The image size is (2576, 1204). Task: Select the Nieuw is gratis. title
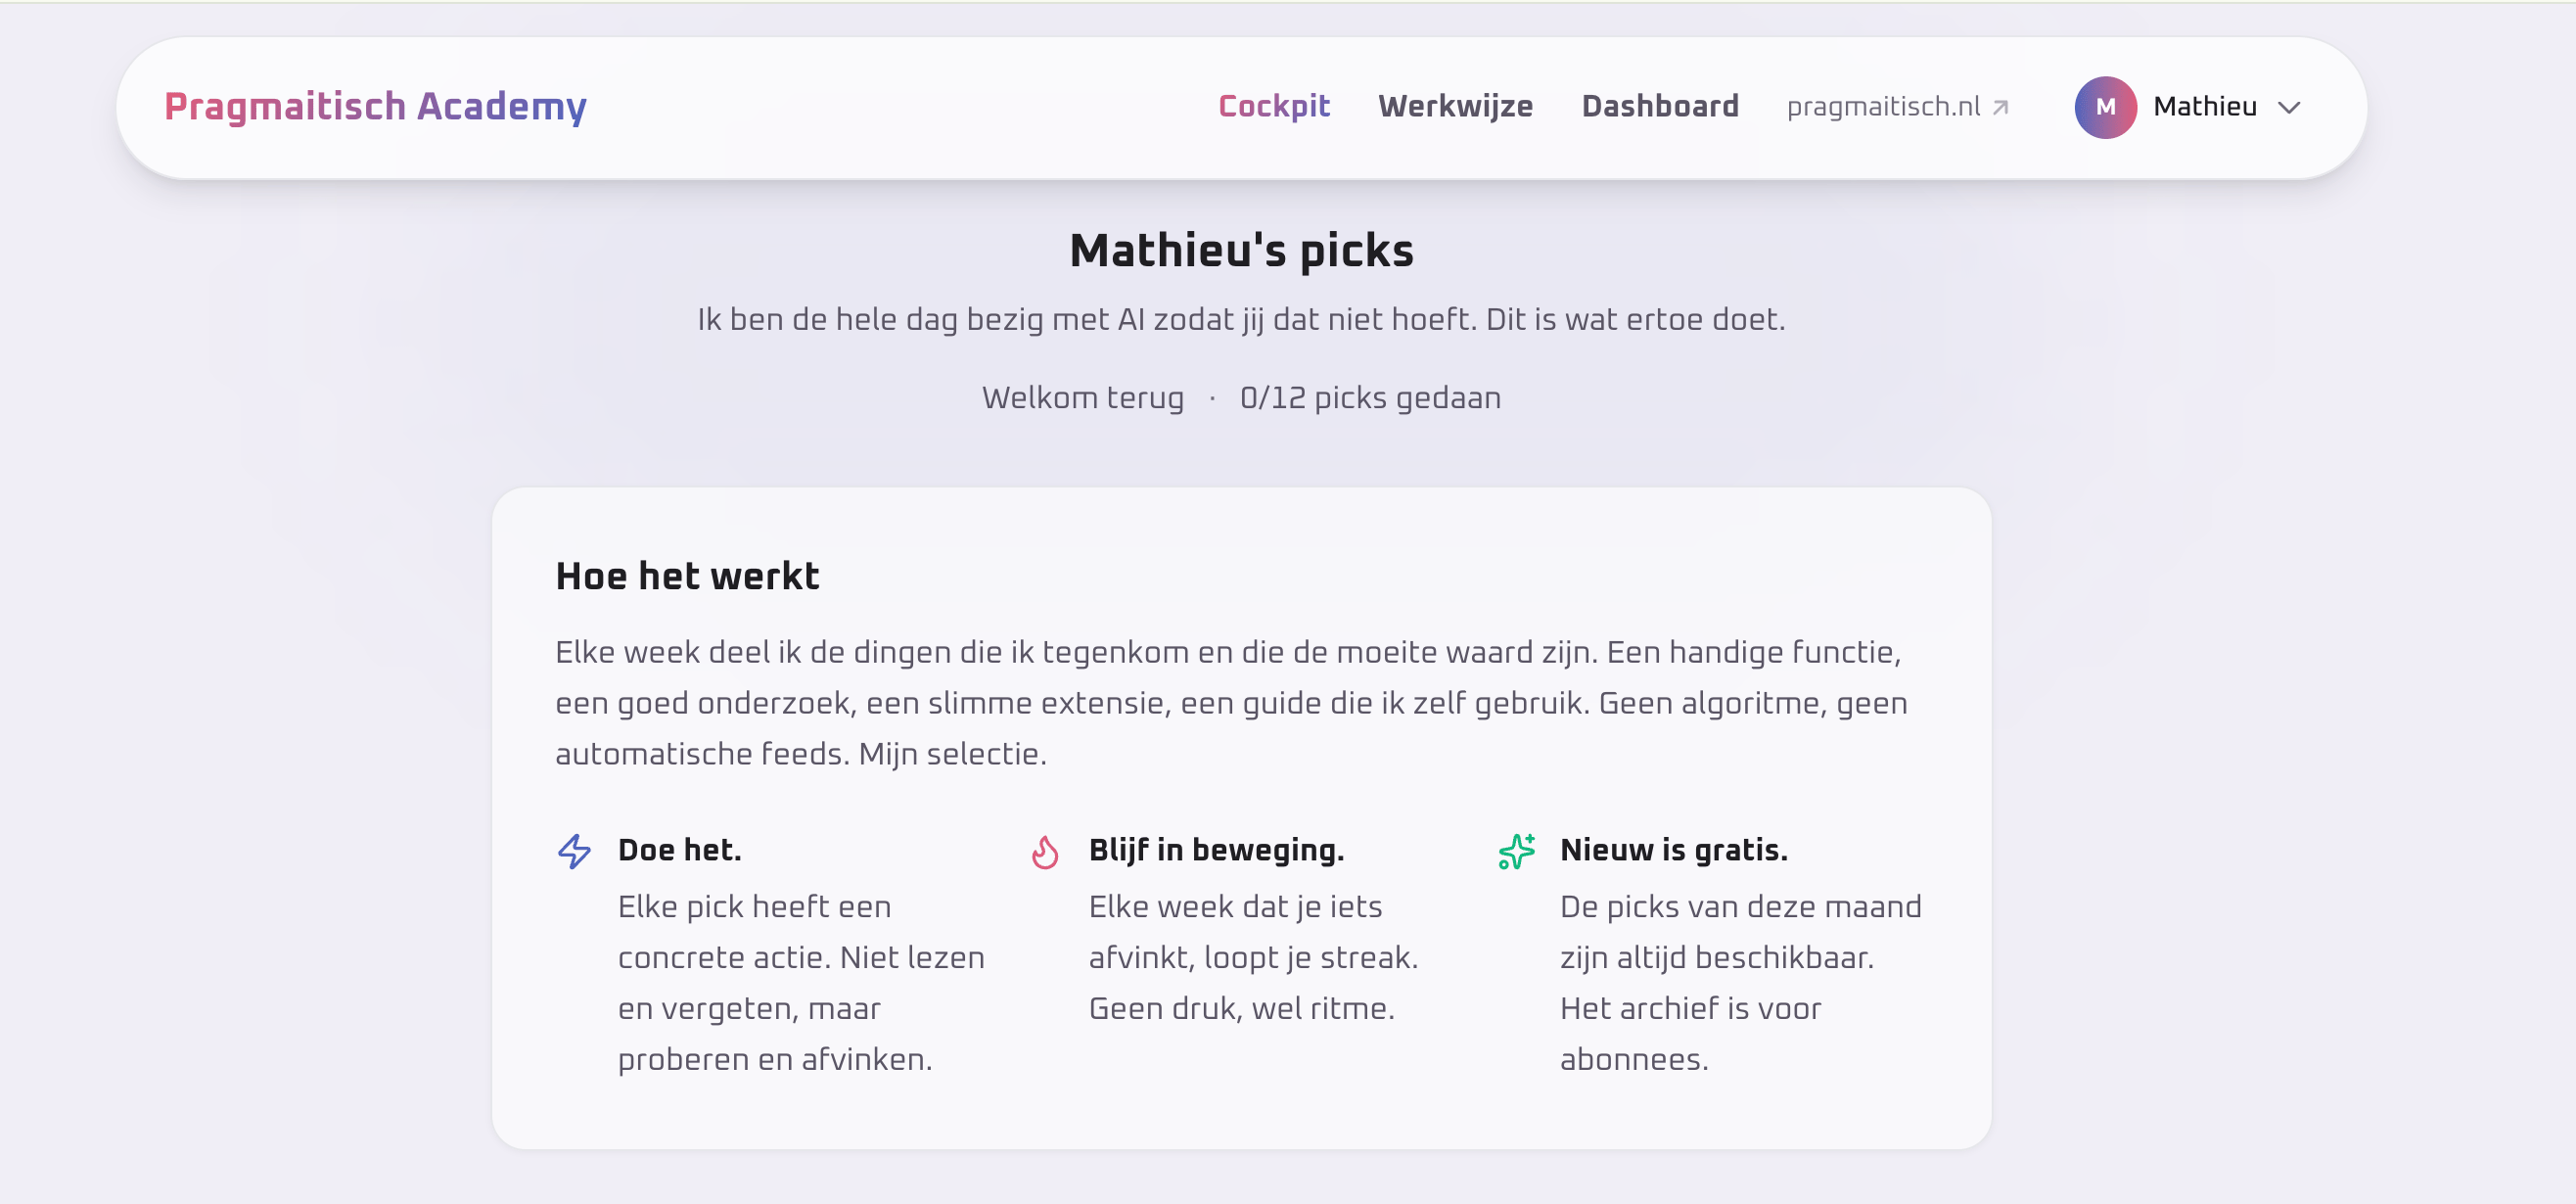click(x=1673, y=850)
